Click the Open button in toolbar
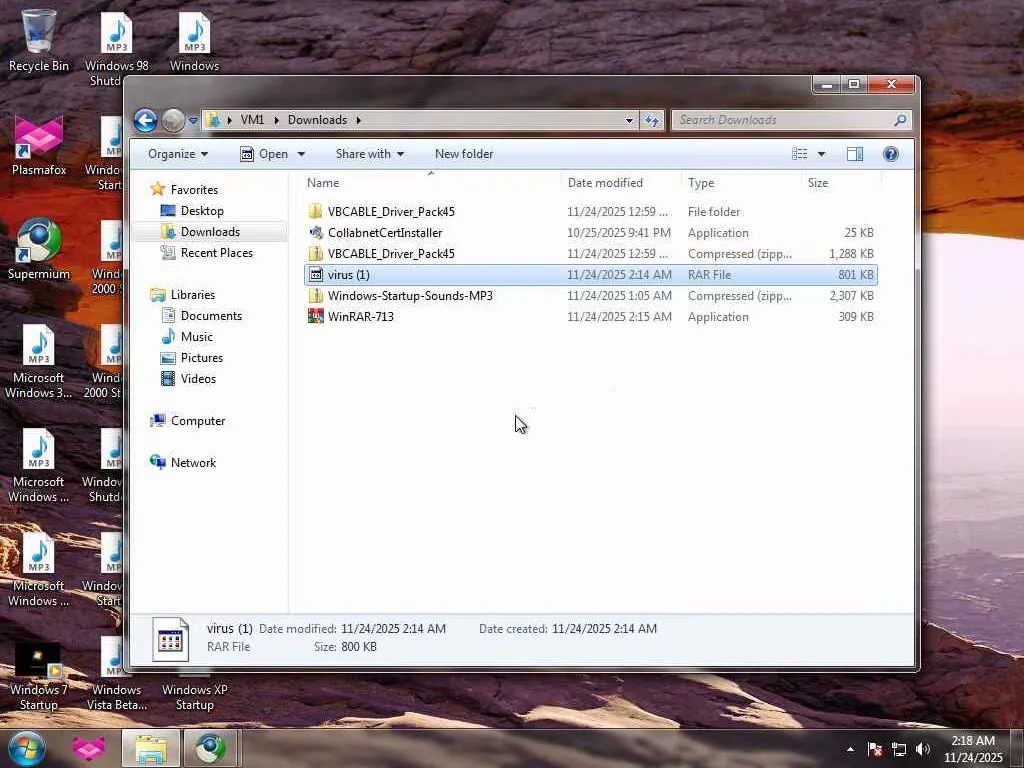 pos(264,154)
